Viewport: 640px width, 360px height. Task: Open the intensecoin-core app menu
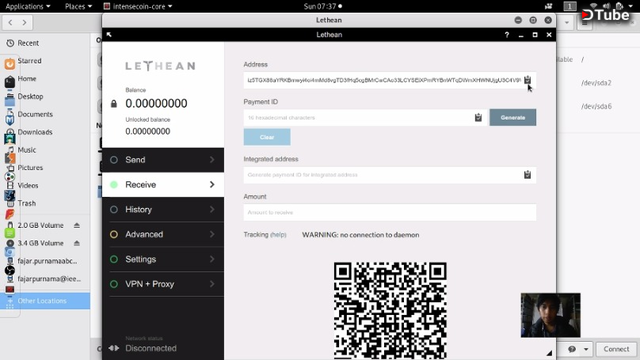(x=138, y=6)
